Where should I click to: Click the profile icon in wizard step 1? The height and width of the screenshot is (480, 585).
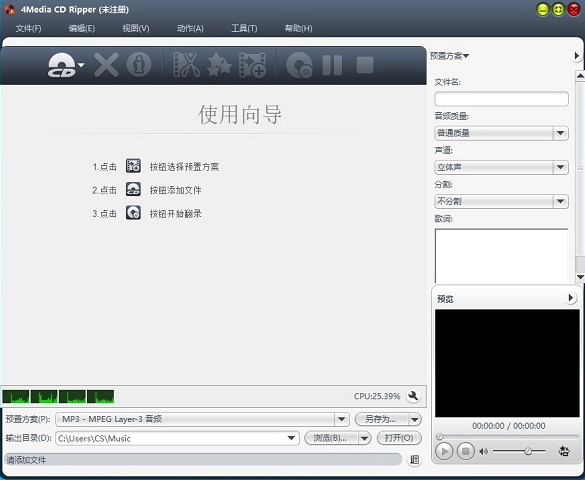pyautogui.click(x=133, y=166)
